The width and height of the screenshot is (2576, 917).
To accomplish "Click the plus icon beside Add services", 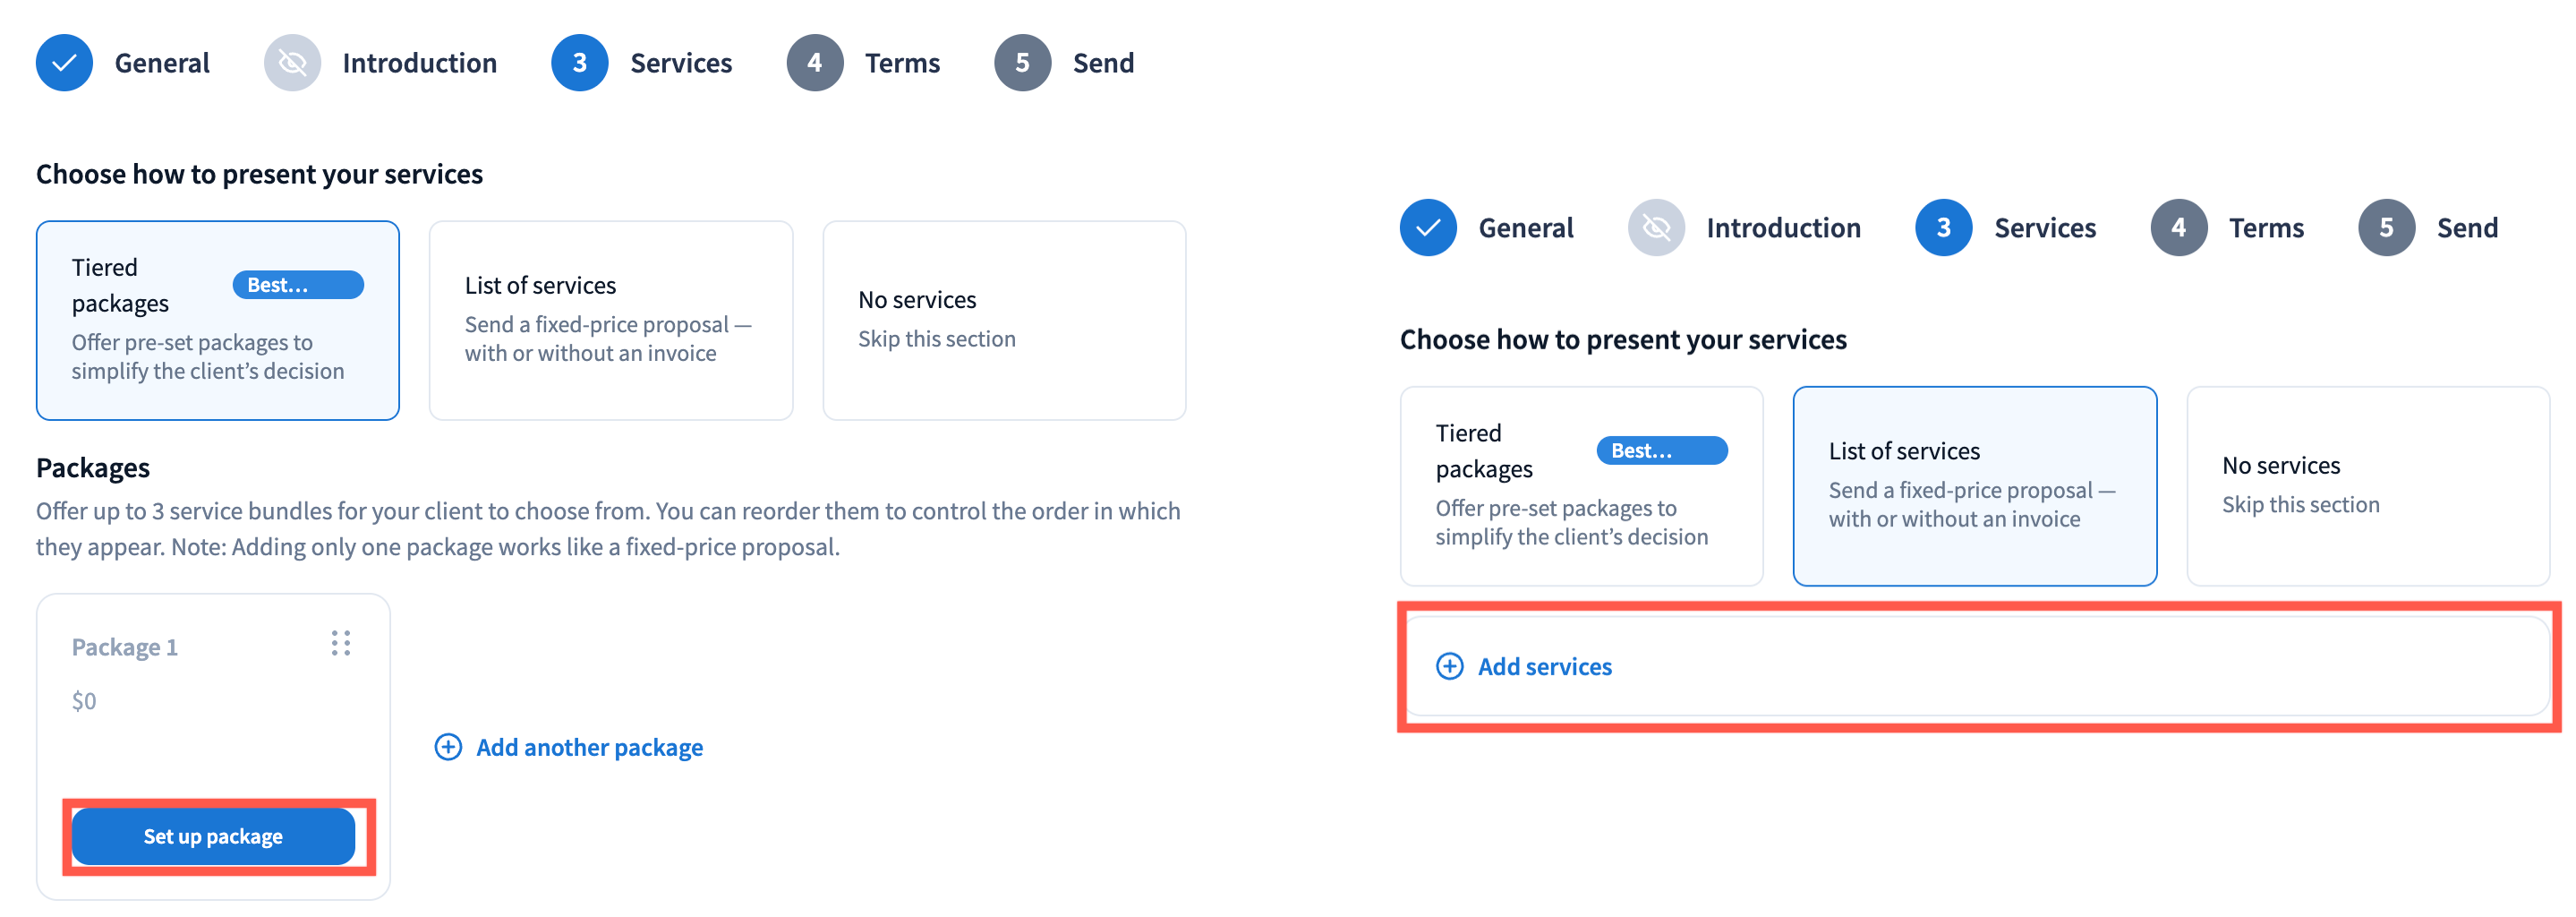I will click(1449, 666).
